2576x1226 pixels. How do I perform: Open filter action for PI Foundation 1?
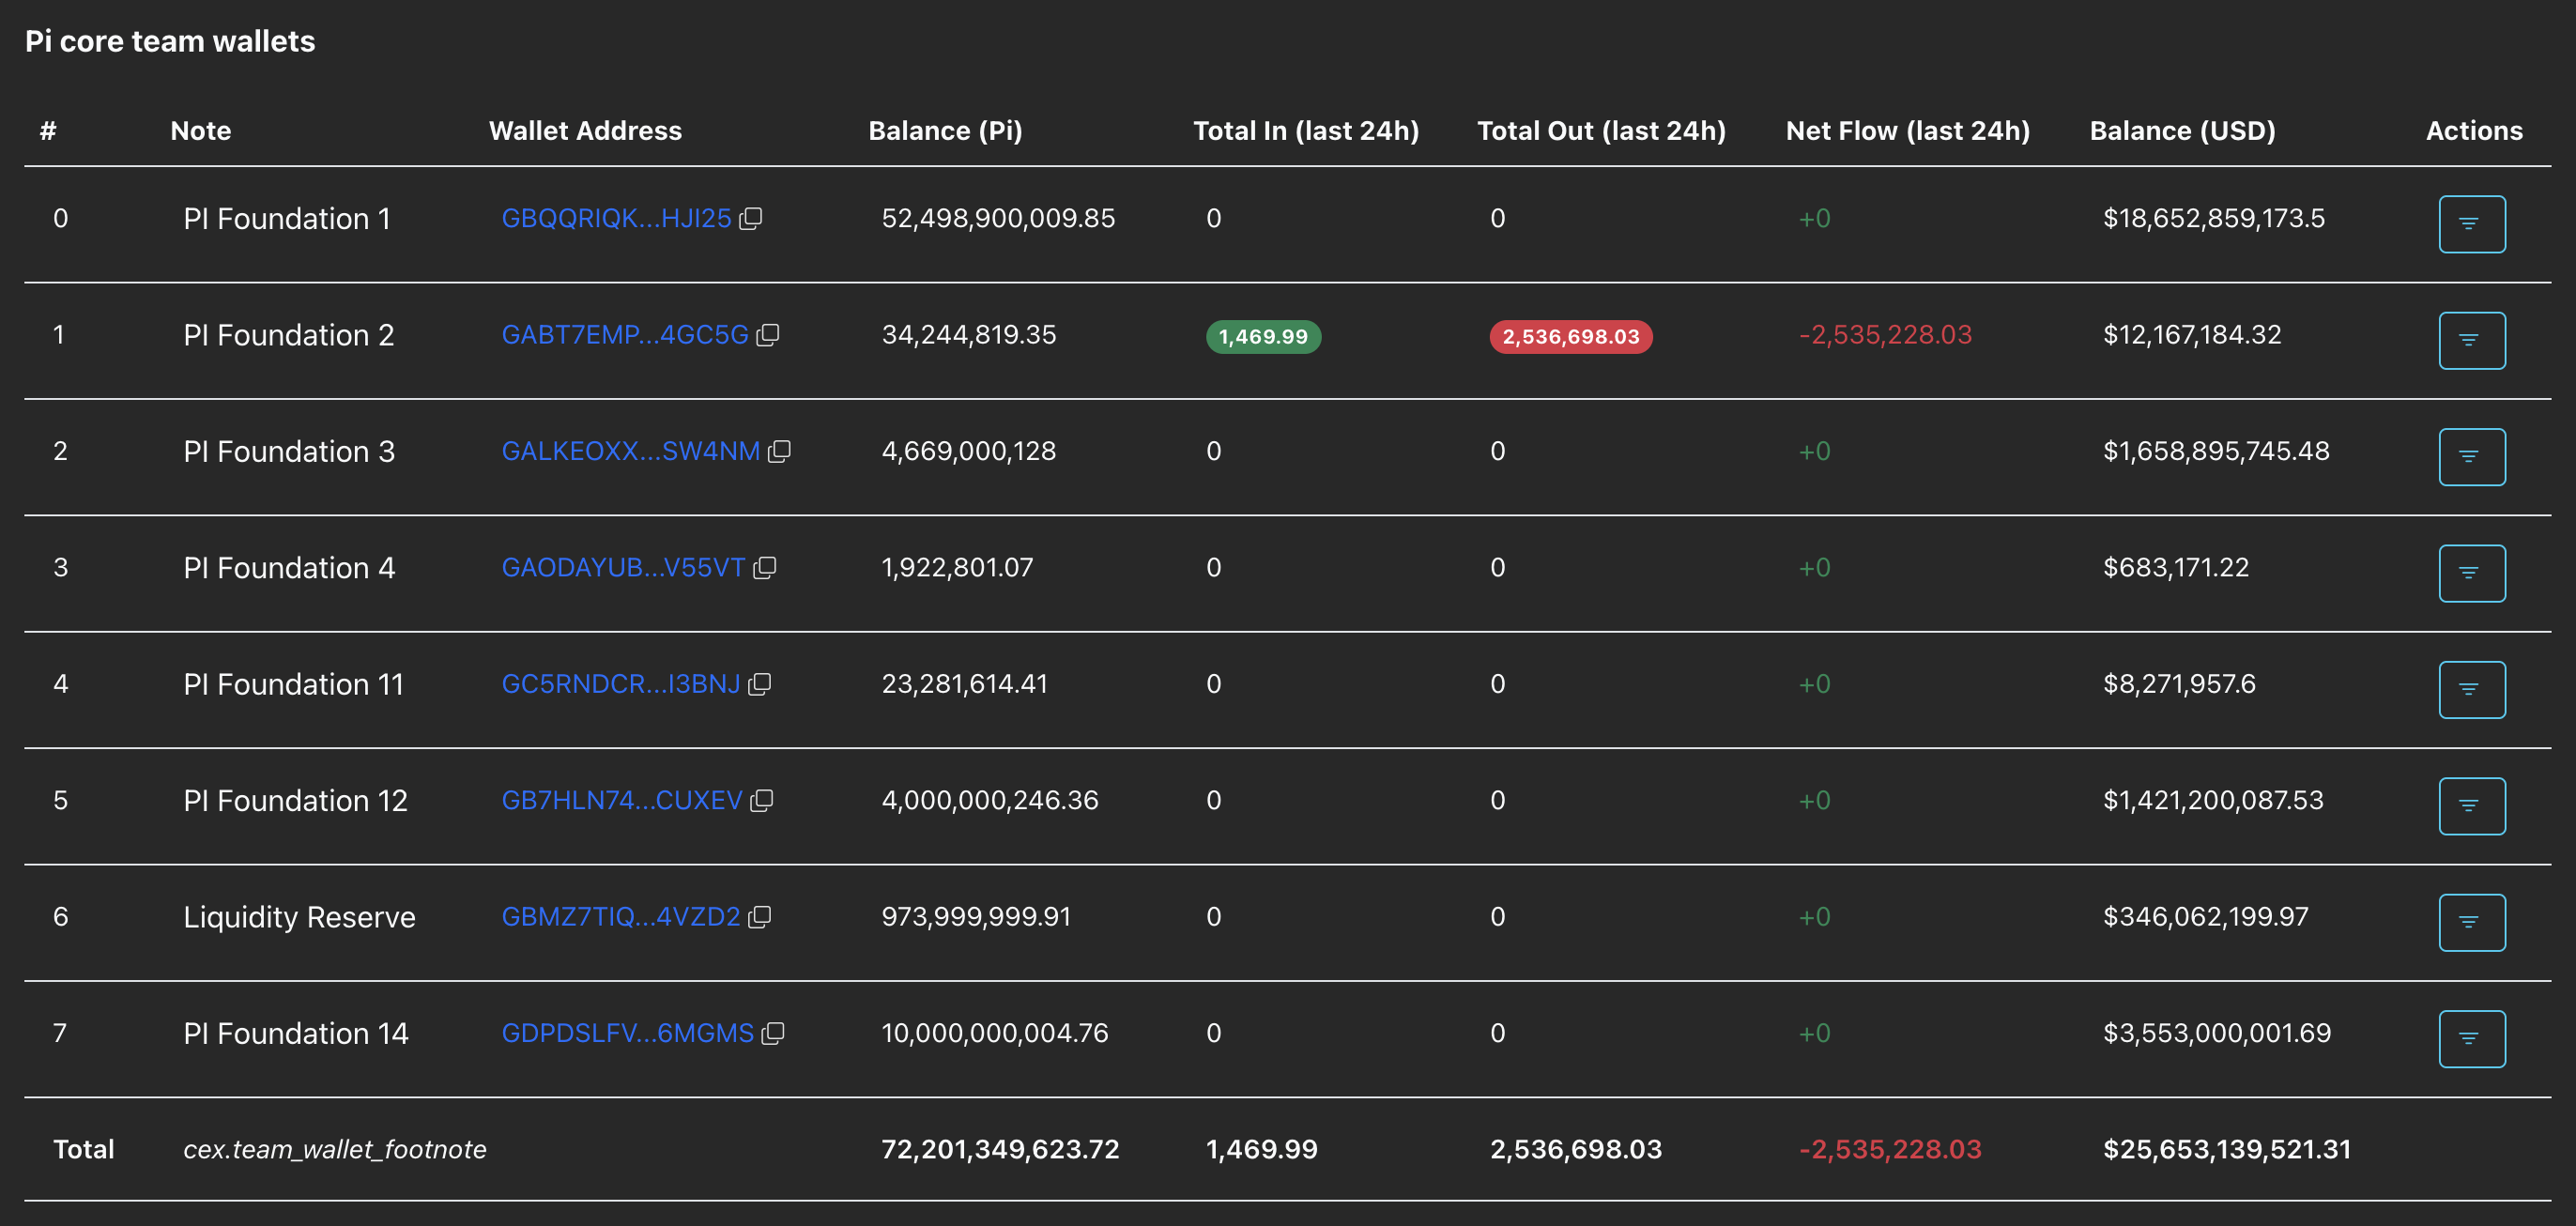[2471, 224]
